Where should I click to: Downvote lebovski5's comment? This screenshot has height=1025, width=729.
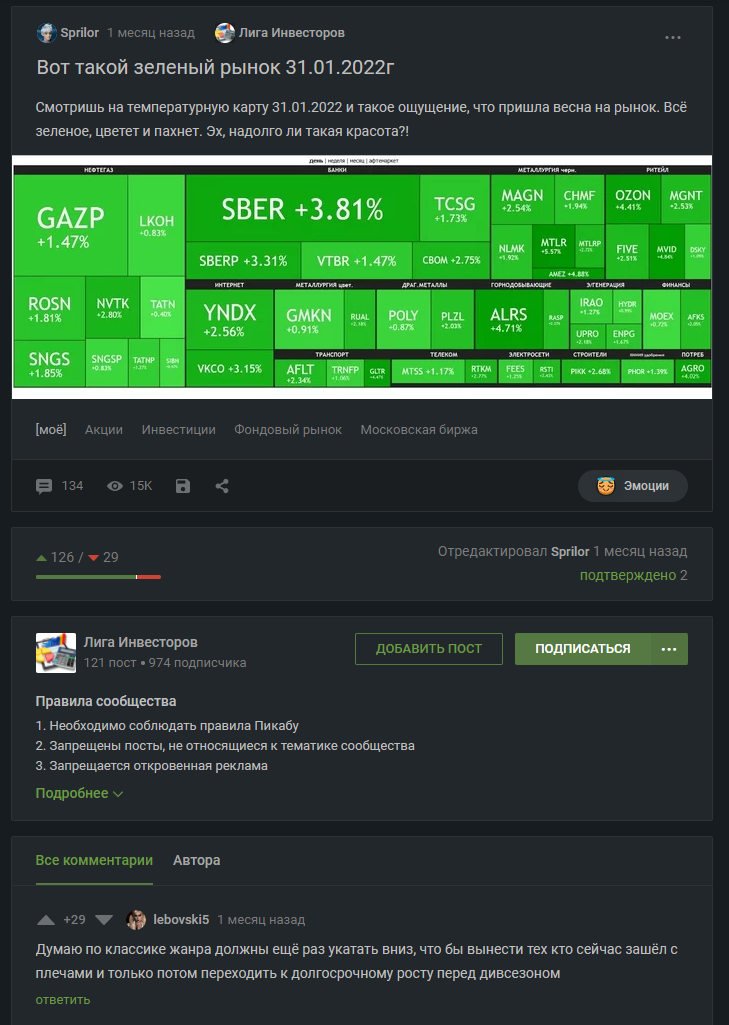tap(104, 920)
